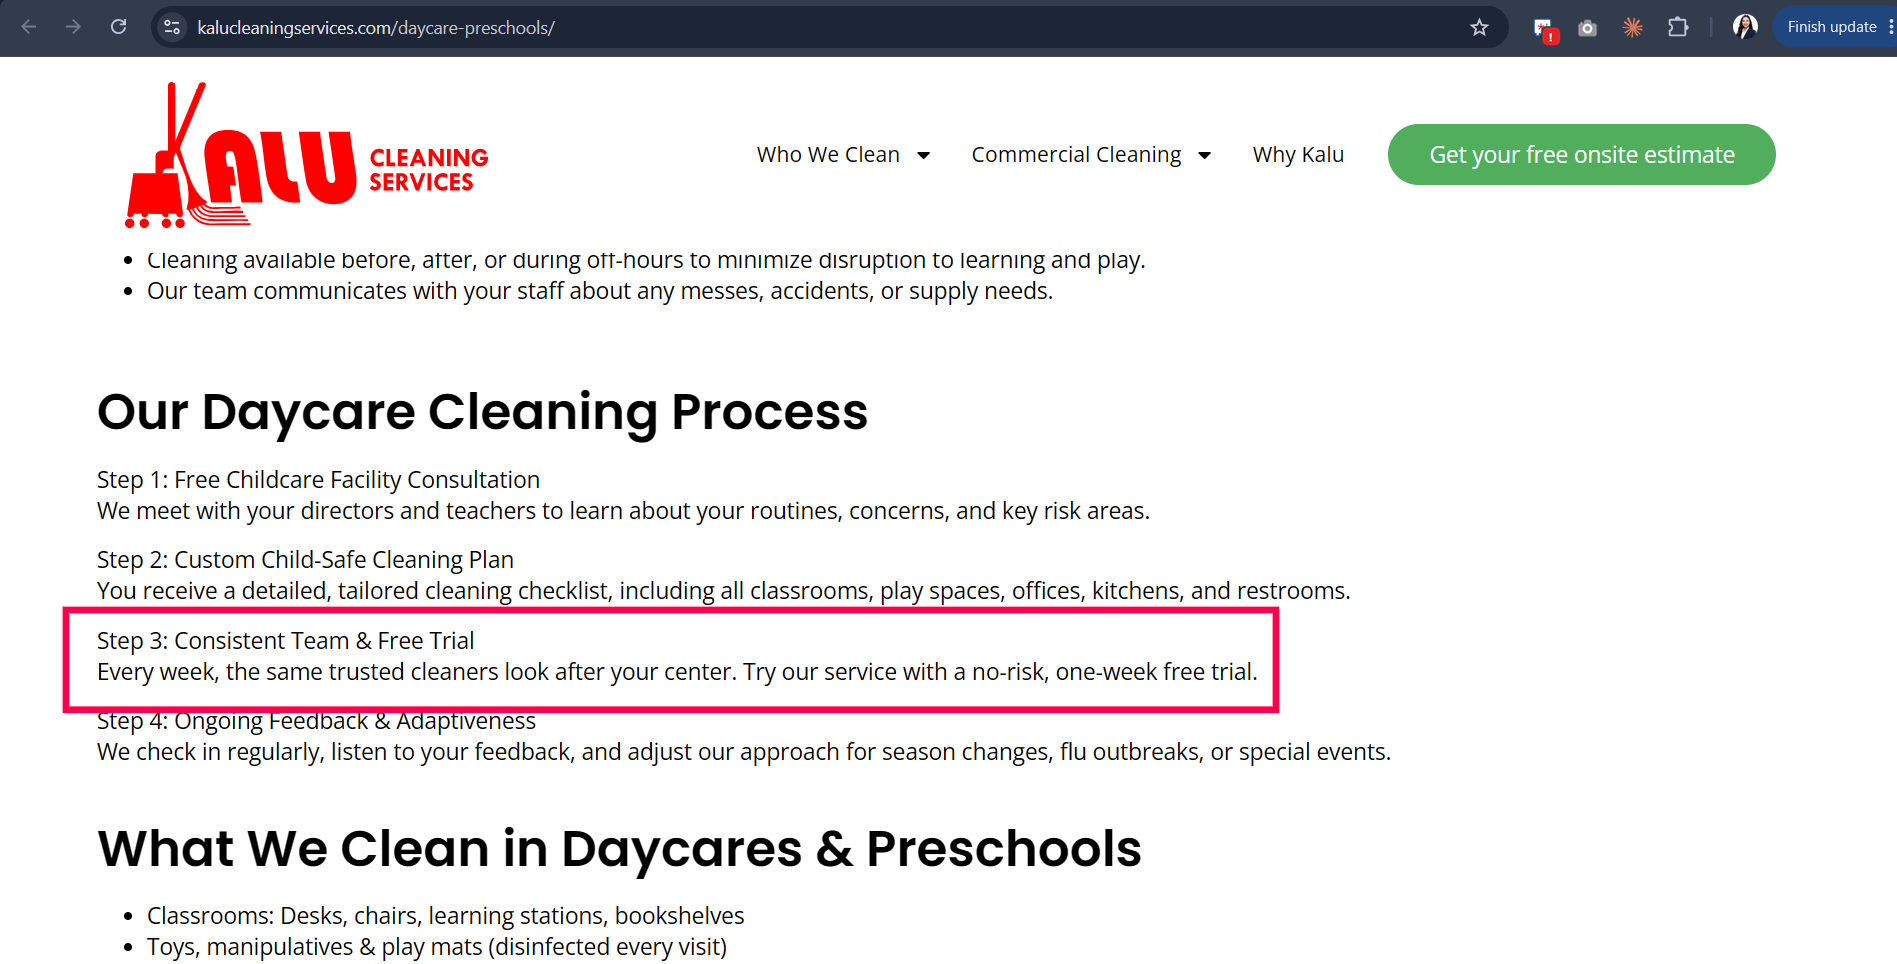Image resolution: width=1897 pixels, height=964 pixels.
Task: Expand the Commercial Cleaning dropdown arrow
Action: (1204, 155)
